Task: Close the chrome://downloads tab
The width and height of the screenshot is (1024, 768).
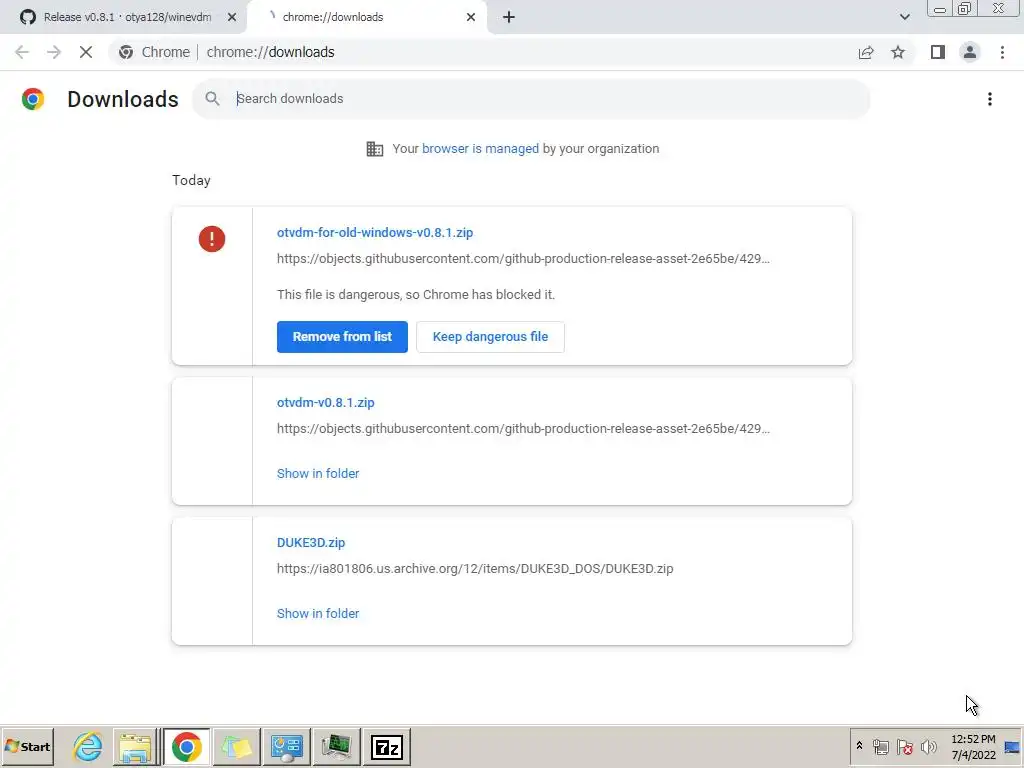Action: (471, 17)
